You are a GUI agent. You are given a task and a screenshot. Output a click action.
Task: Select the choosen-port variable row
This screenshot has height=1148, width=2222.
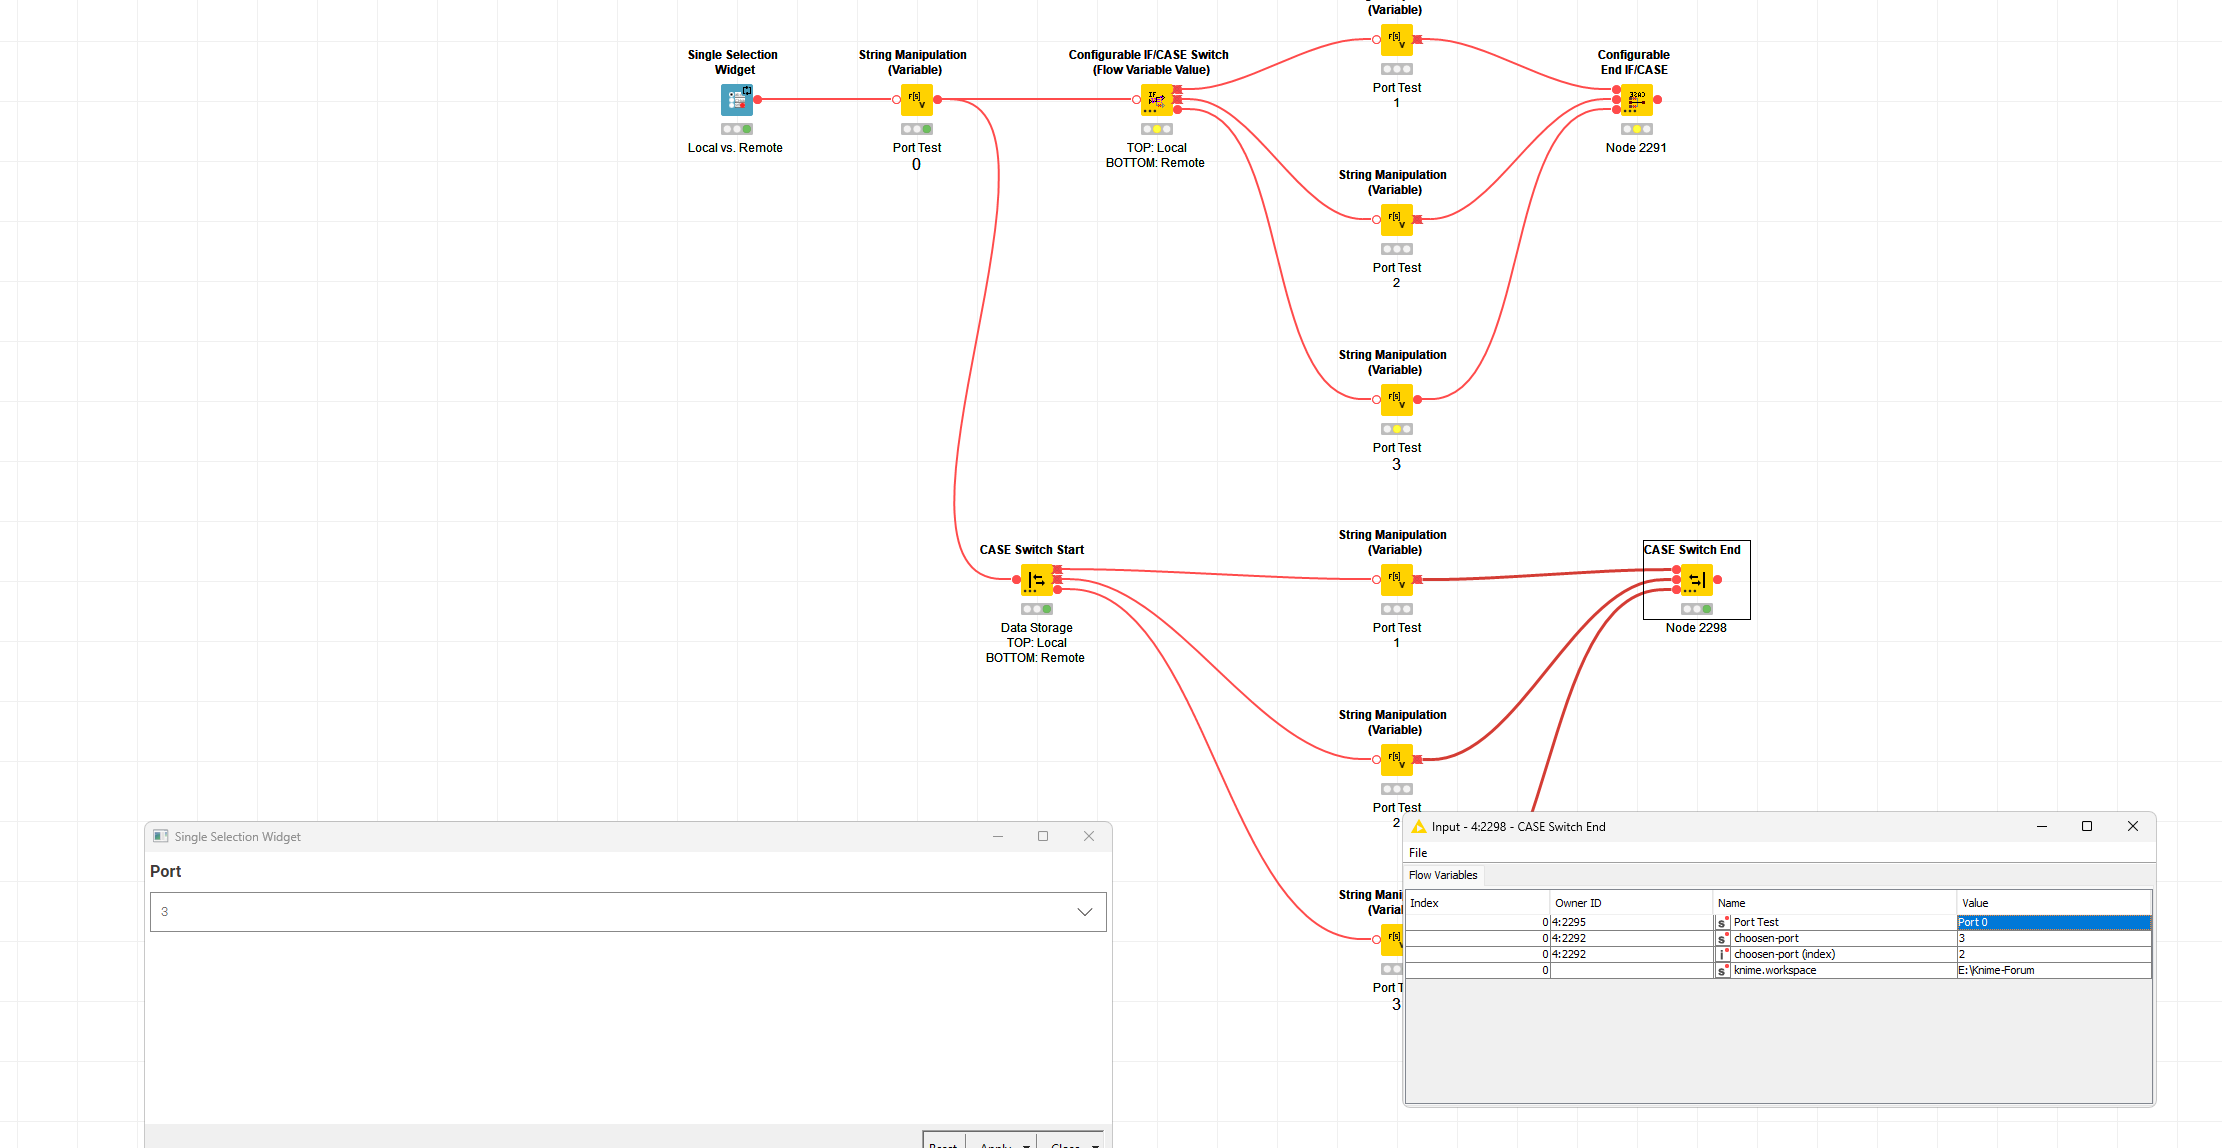(1766, 938)
